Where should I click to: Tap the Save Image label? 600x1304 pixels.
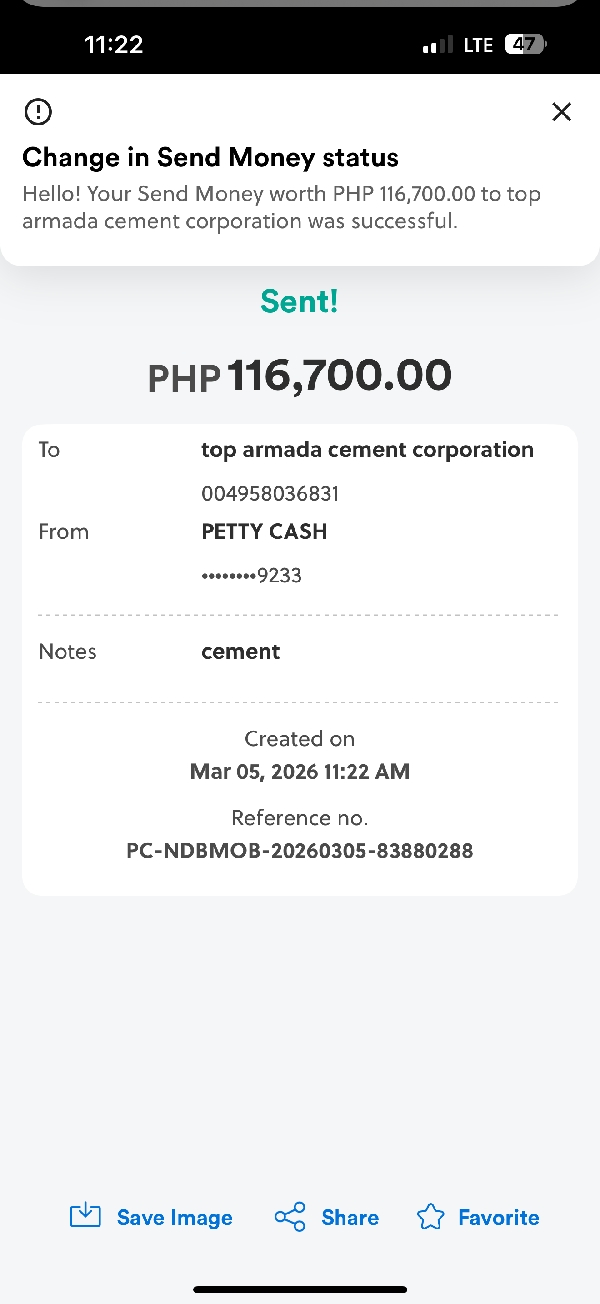(x=174, y=1218)
